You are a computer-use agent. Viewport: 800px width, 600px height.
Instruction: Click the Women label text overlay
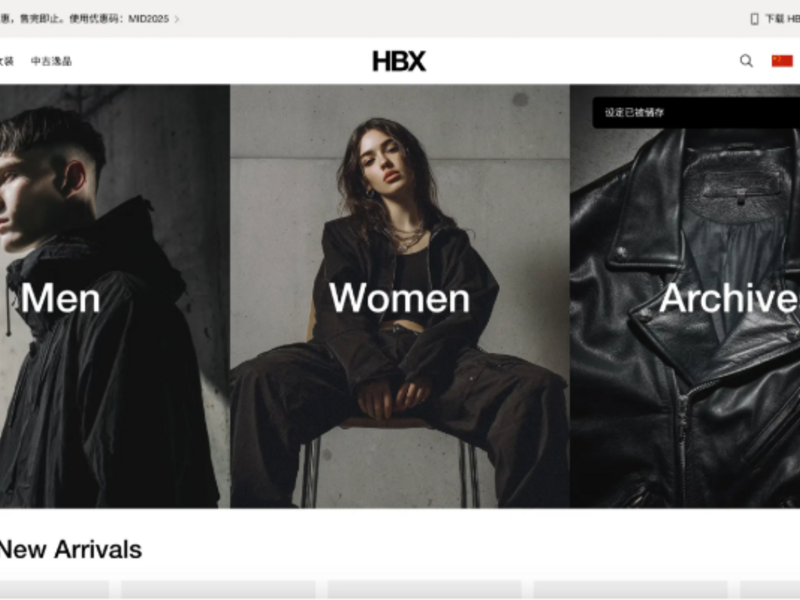click(399, 298)
